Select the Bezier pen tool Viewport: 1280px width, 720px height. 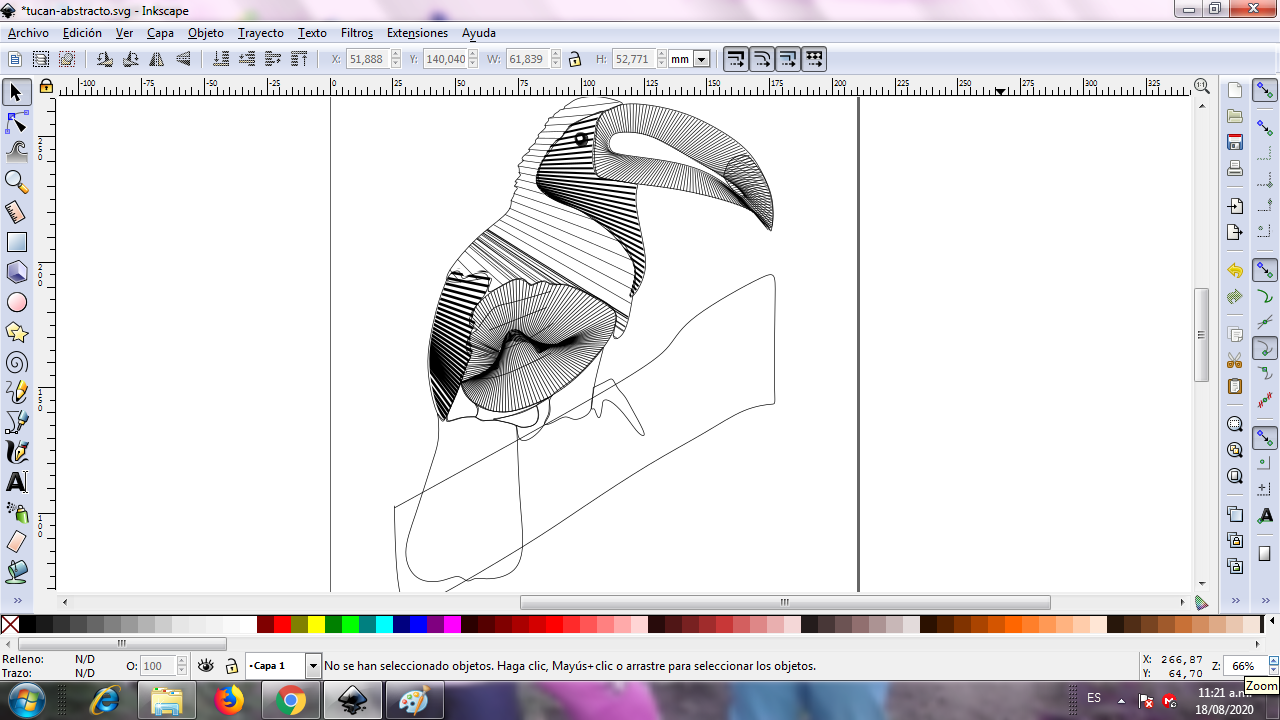pyautogui.click(x=16, y=422)
